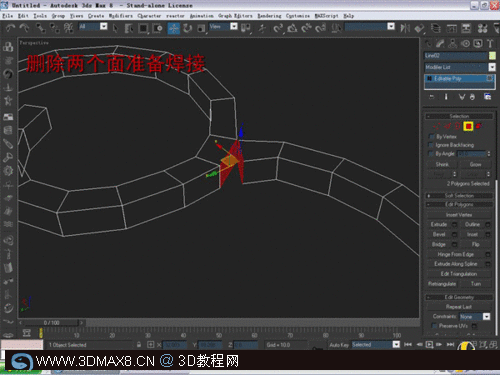500x375 pixels.
Task: Switch to Edge sub-object level
Action: [447, 126]
